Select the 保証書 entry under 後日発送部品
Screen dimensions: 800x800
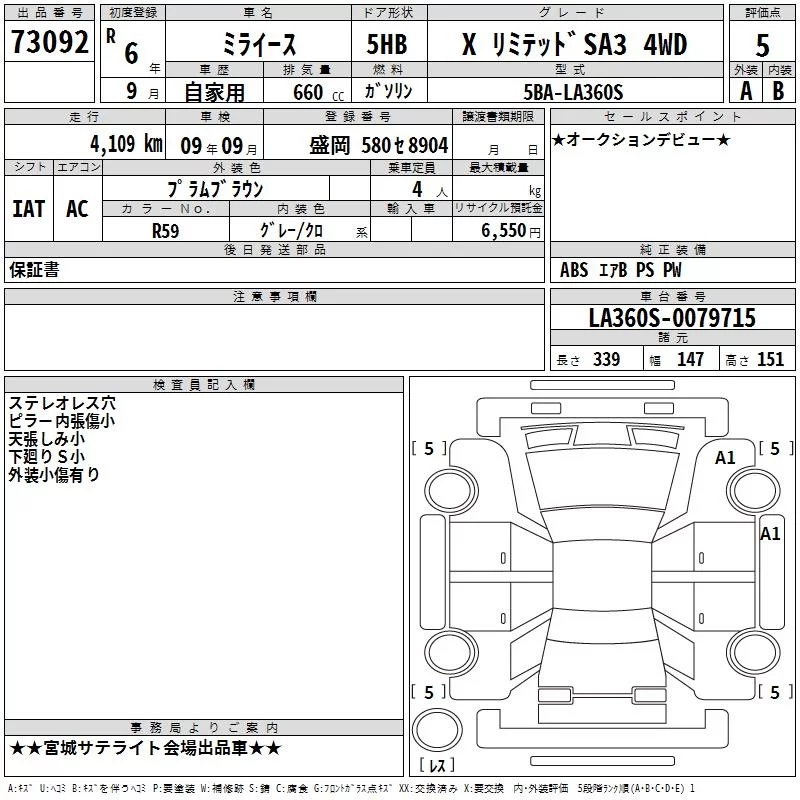point(34,269)
